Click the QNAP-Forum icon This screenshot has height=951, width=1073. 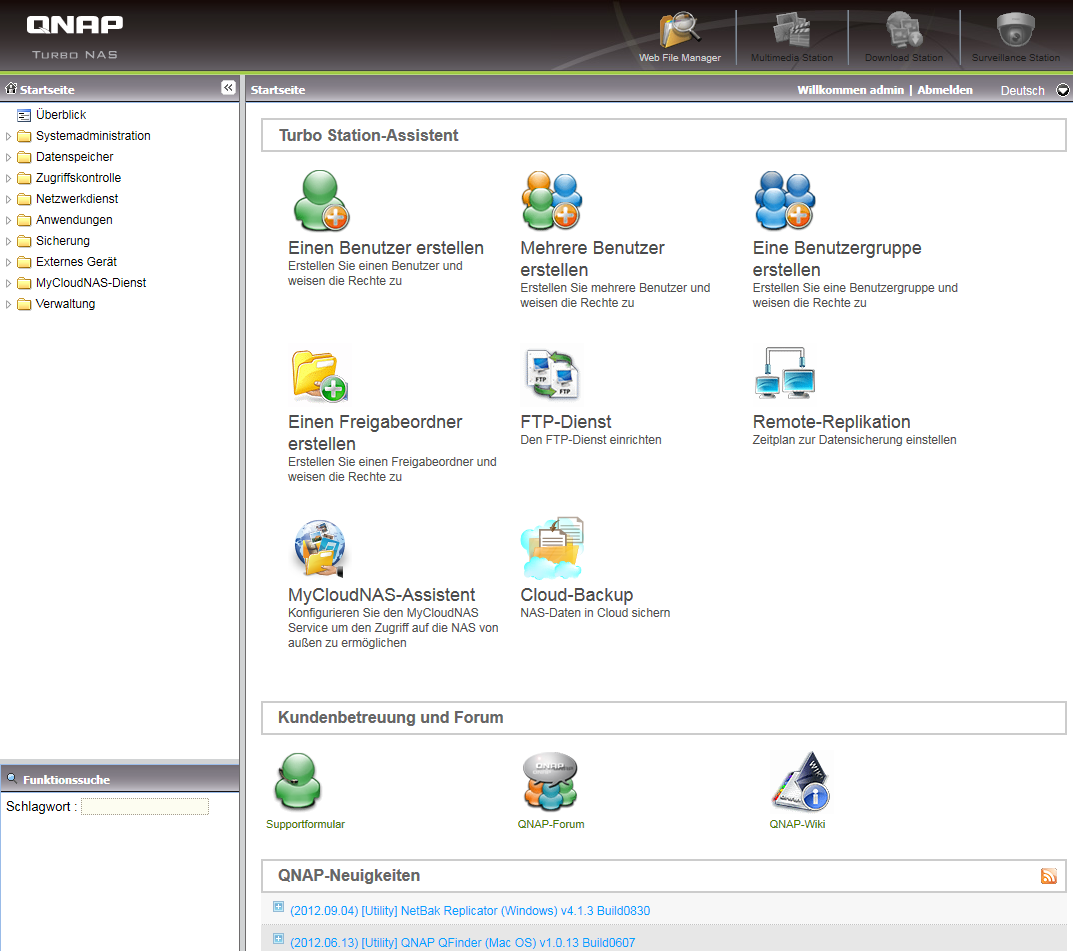coord(550,781)
